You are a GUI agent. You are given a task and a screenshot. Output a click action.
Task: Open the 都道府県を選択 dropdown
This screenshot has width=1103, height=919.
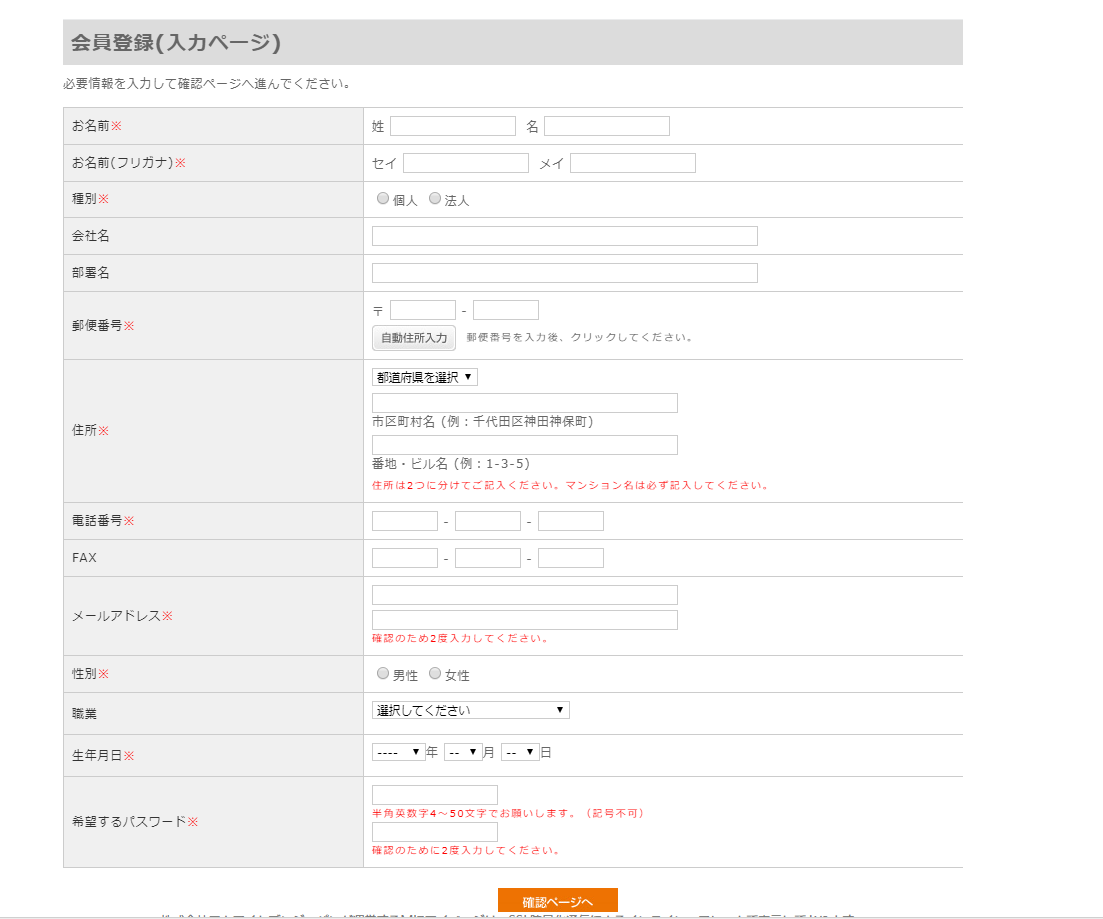click(x=425, y=377)
